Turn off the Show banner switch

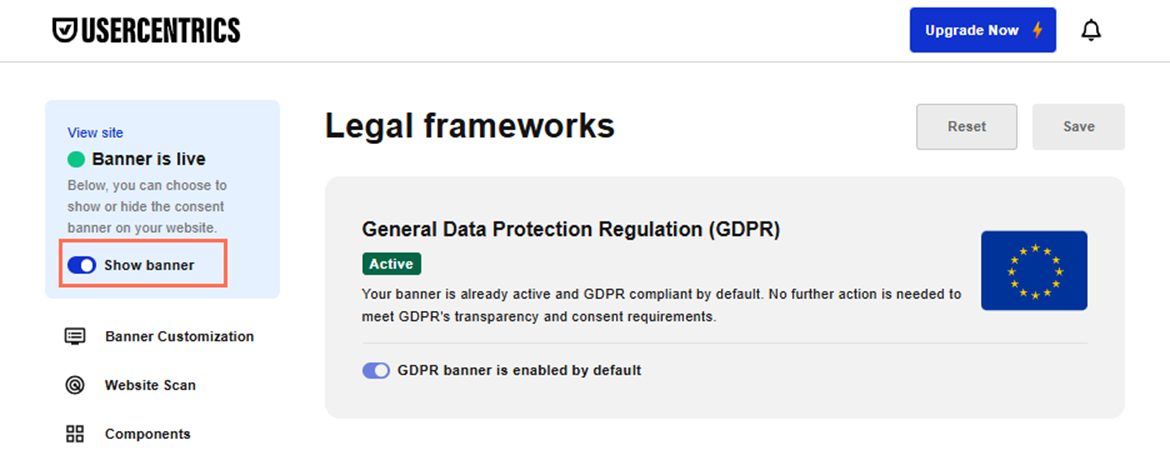(81, 265)
